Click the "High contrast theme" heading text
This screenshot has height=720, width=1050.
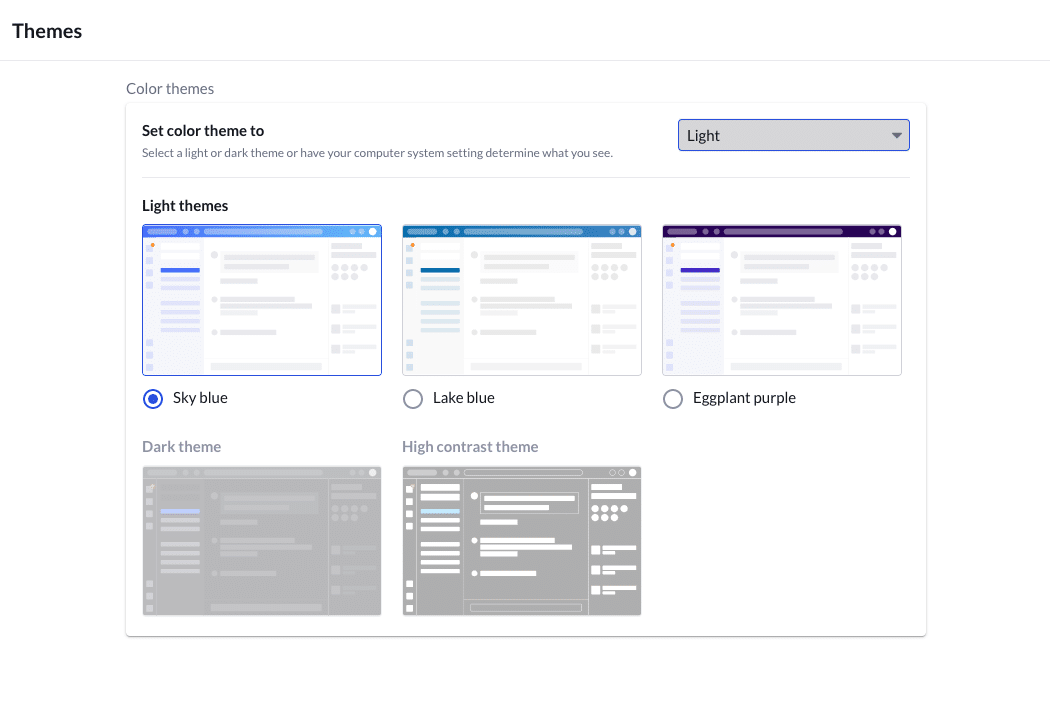click(470, 447)
